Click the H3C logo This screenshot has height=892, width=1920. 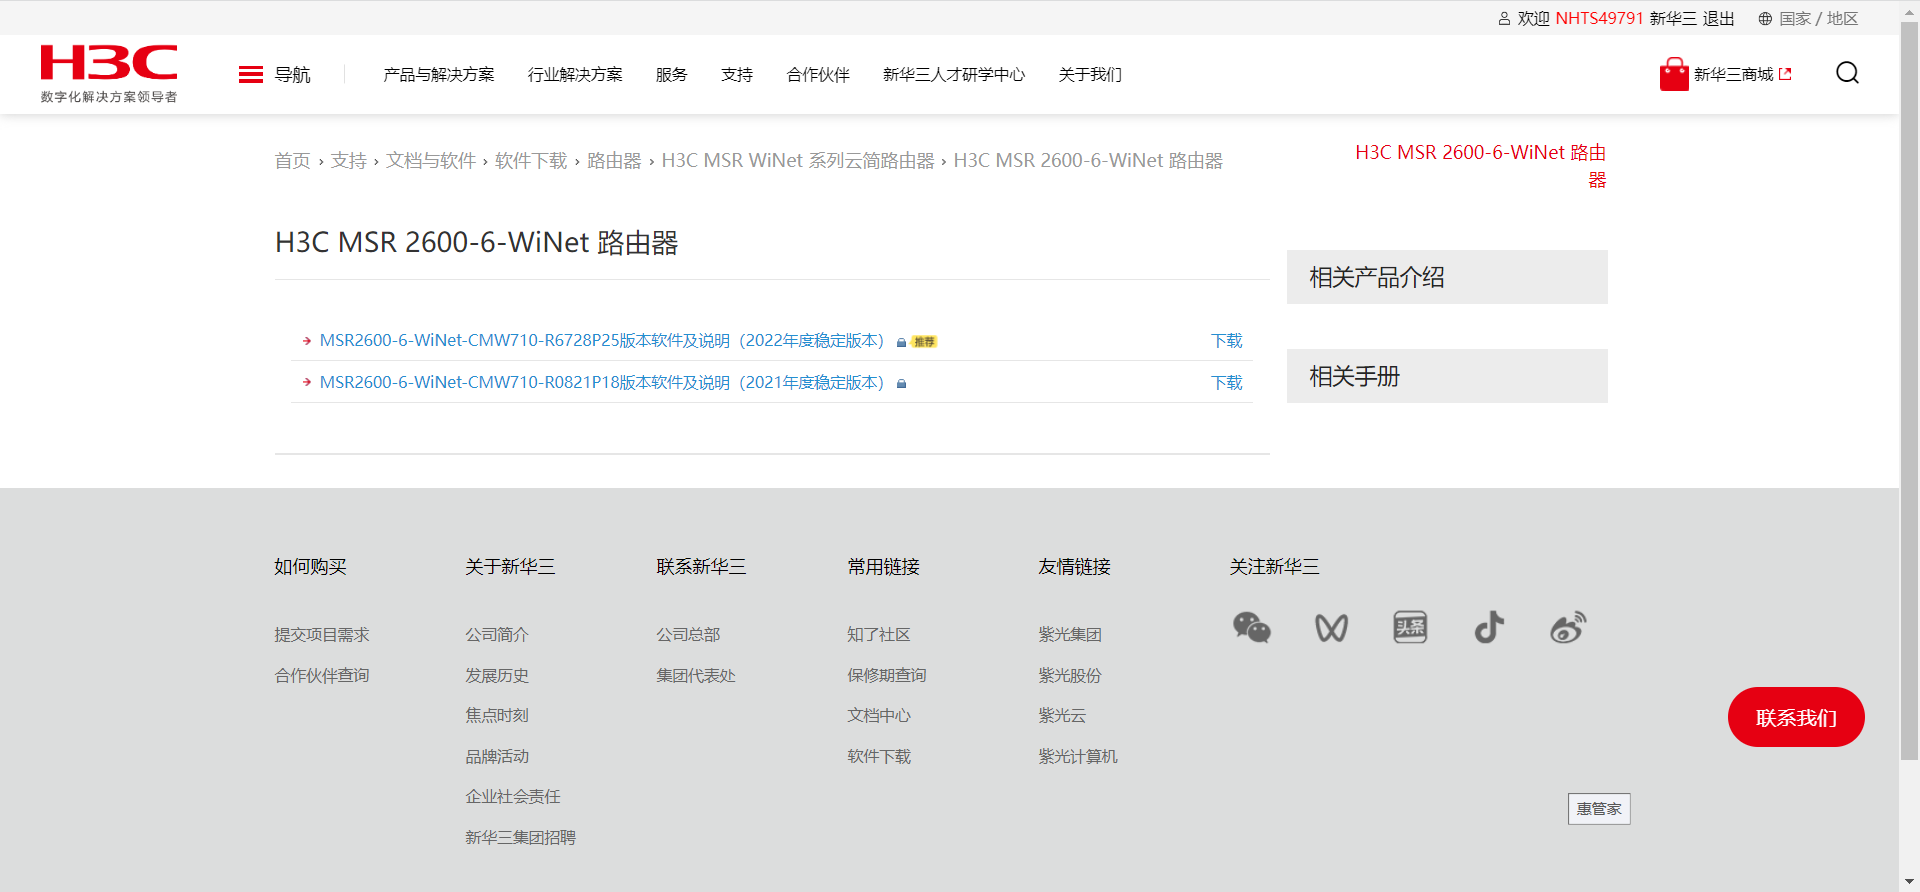coord(109,73)
